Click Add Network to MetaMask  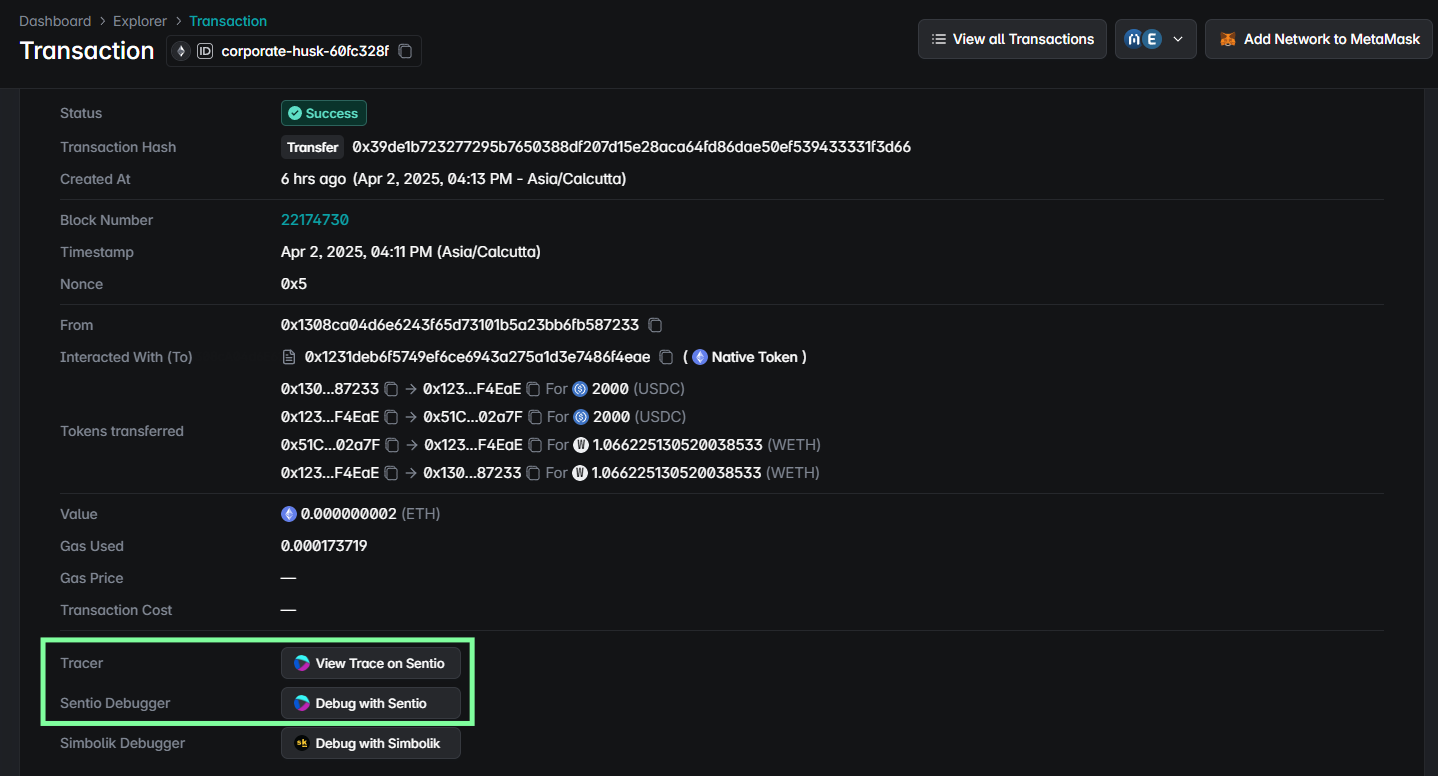[1318, 39]
